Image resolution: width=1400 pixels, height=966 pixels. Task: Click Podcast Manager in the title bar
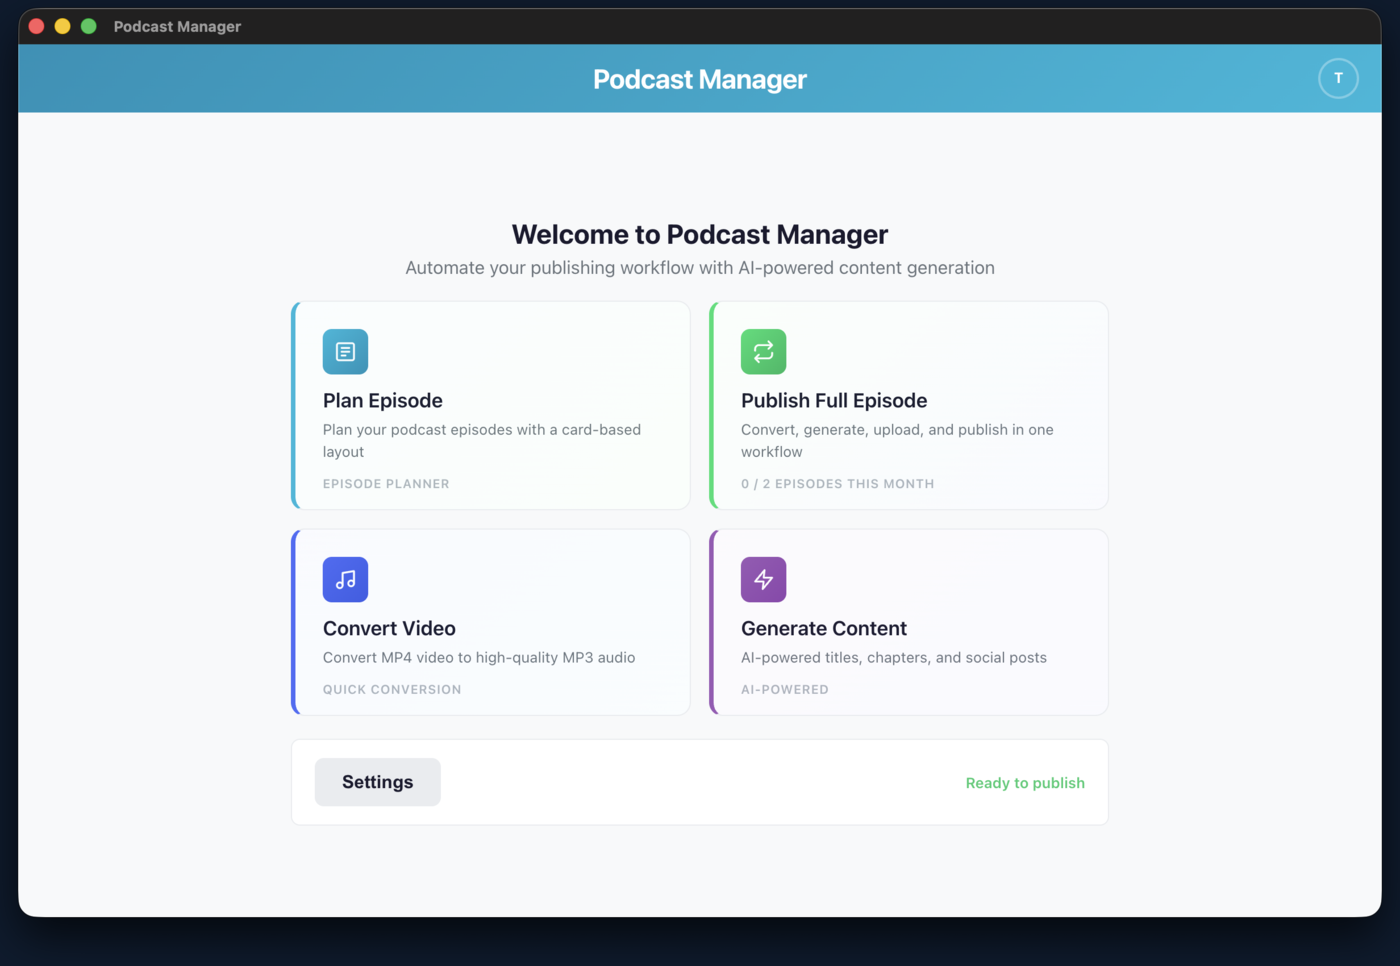pyautogui.click(x=177, y=26)
